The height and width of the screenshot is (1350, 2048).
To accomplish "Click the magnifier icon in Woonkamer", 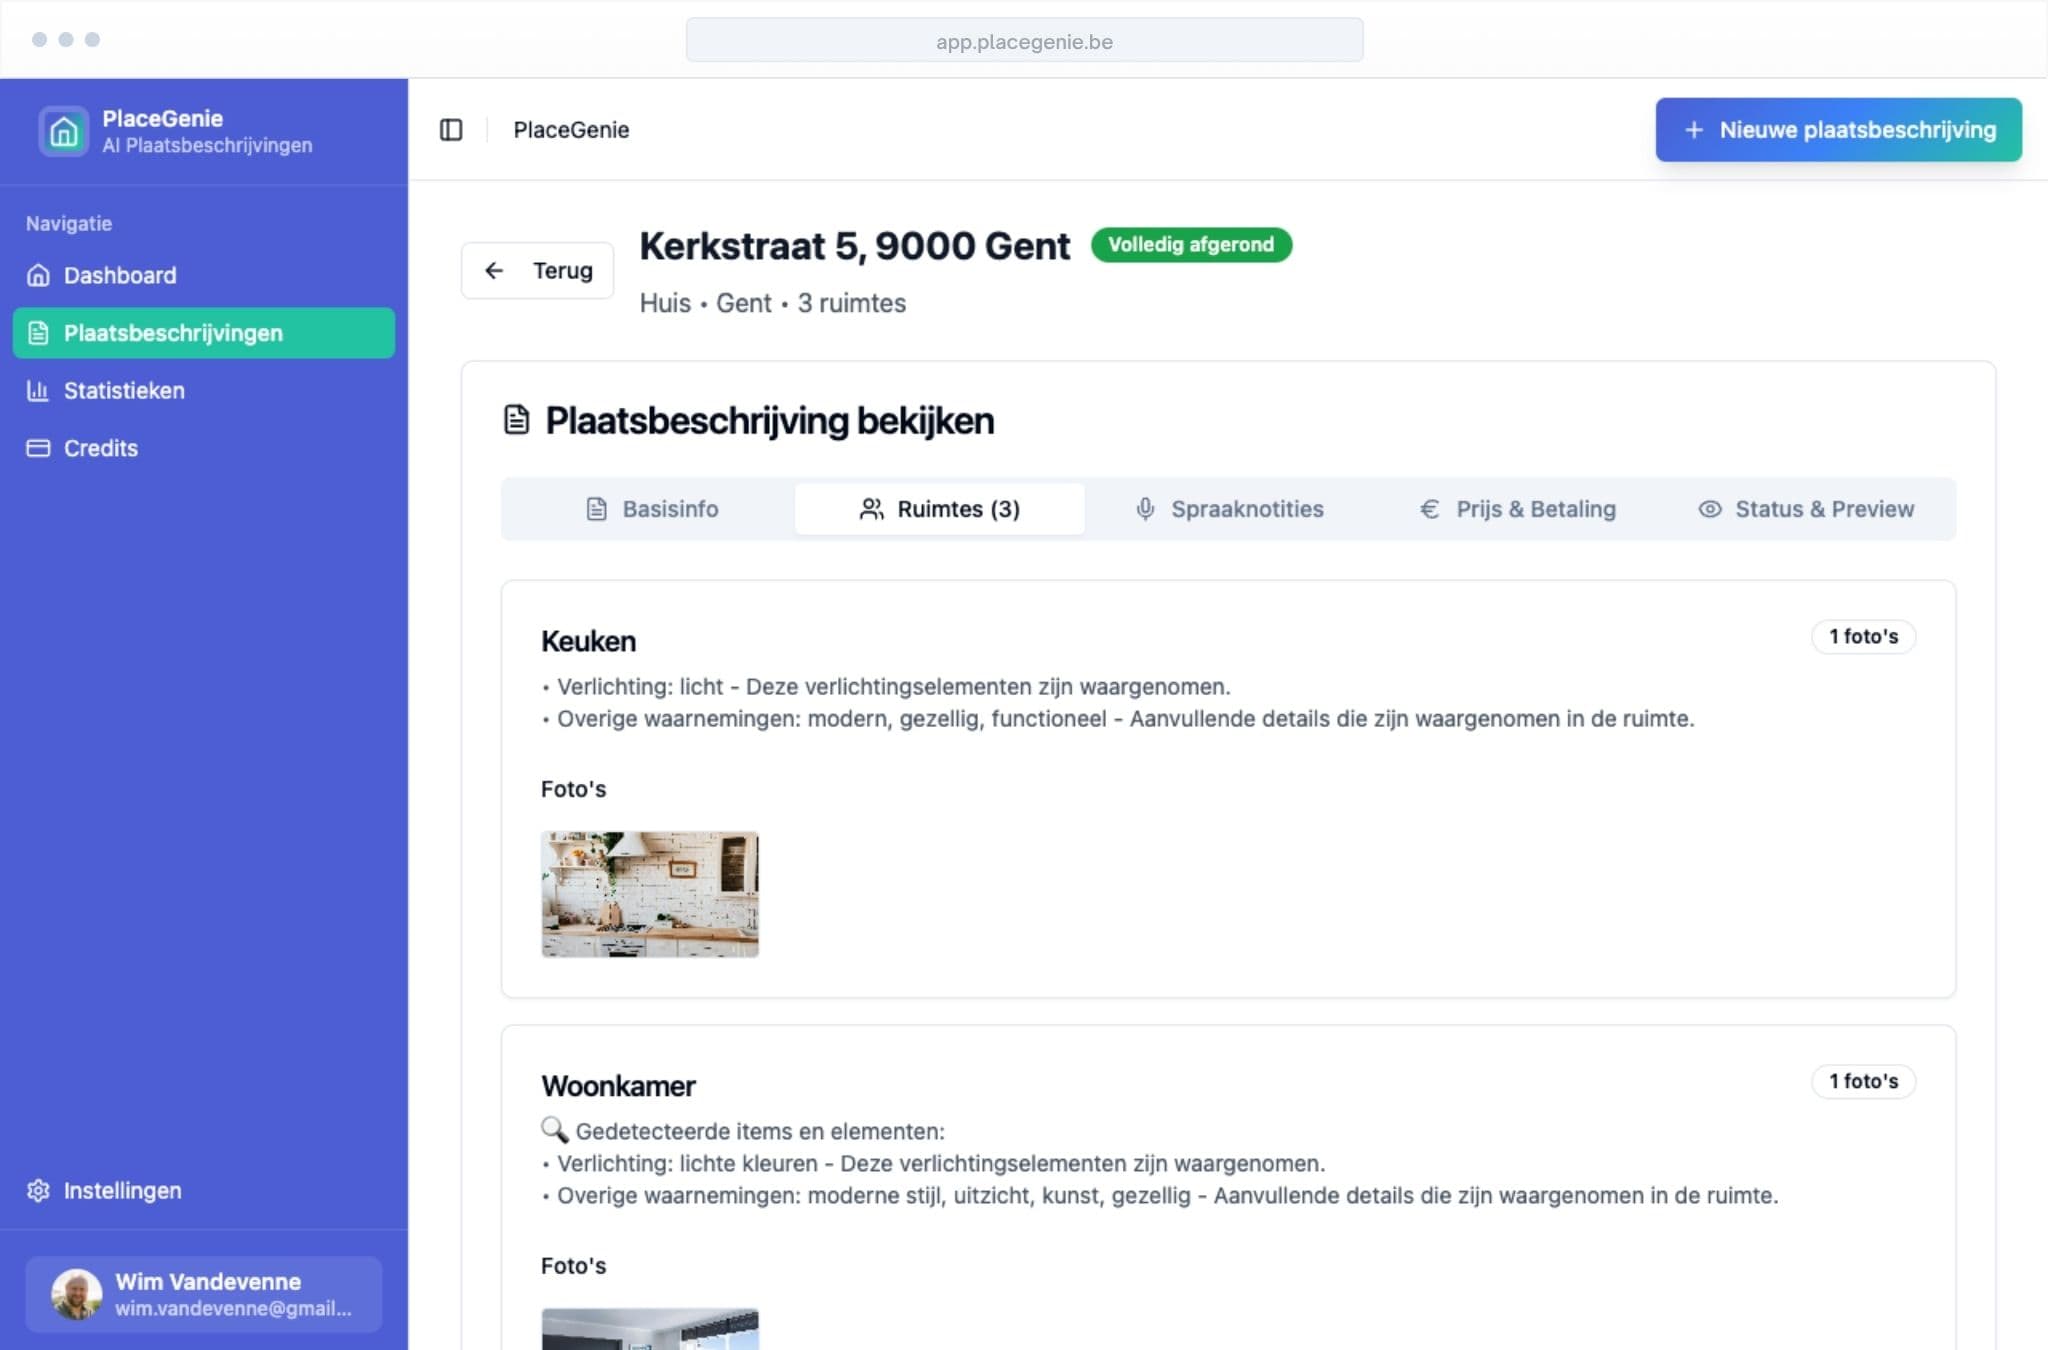I will (554, 1130).
